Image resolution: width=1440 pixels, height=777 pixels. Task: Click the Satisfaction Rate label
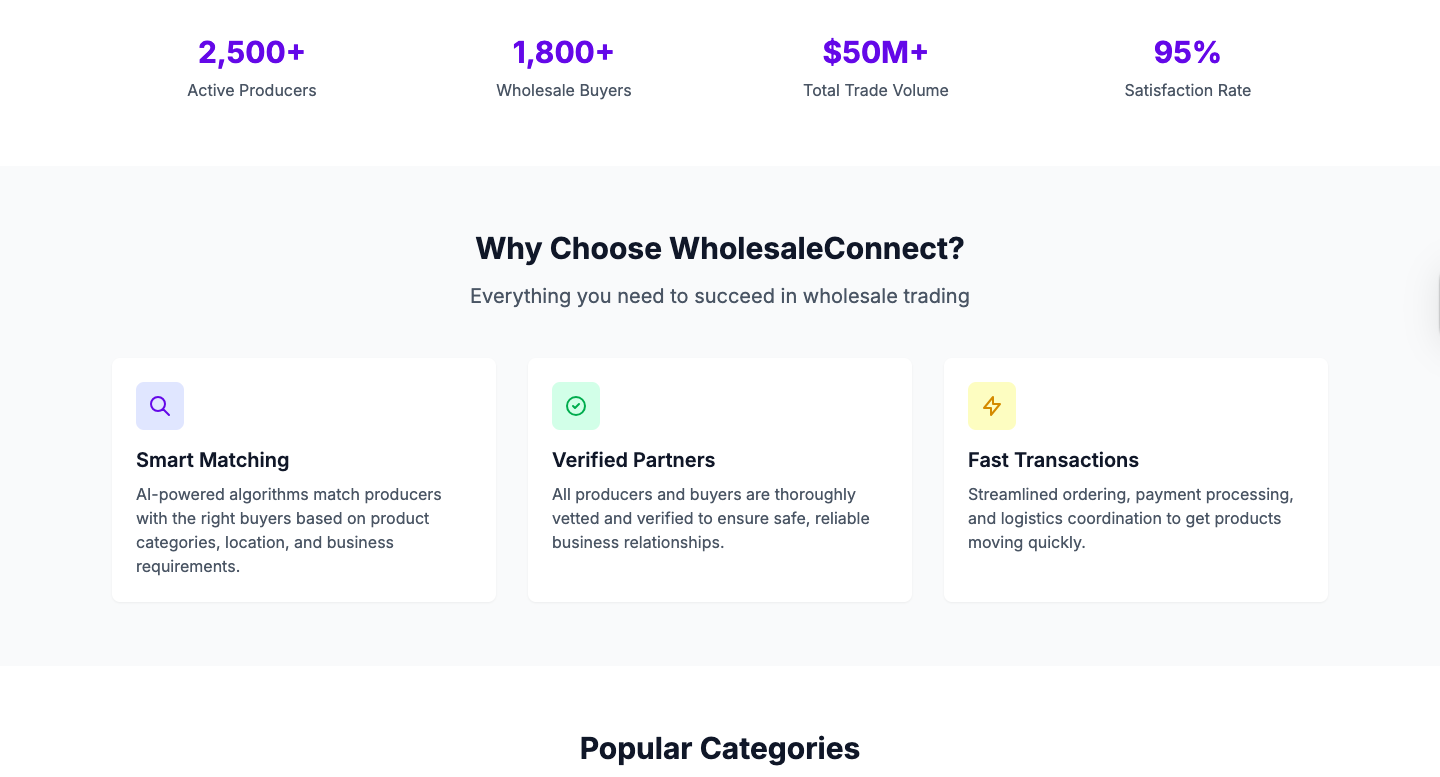point(1188,90)
